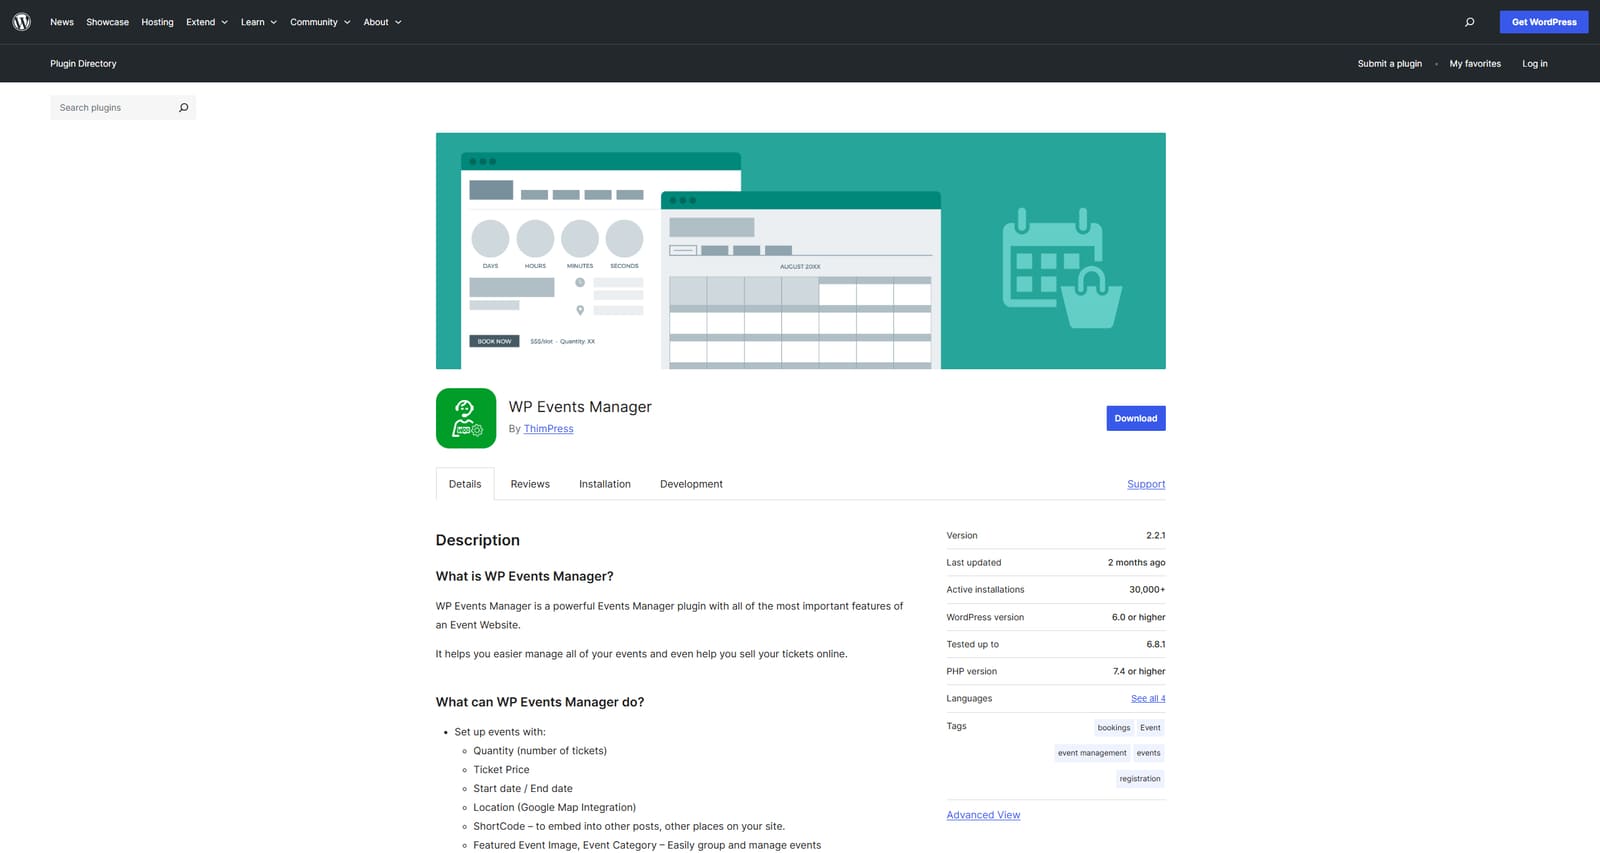
Task: Open the Plugin Directory link
Action: click(x=83, y=63)
